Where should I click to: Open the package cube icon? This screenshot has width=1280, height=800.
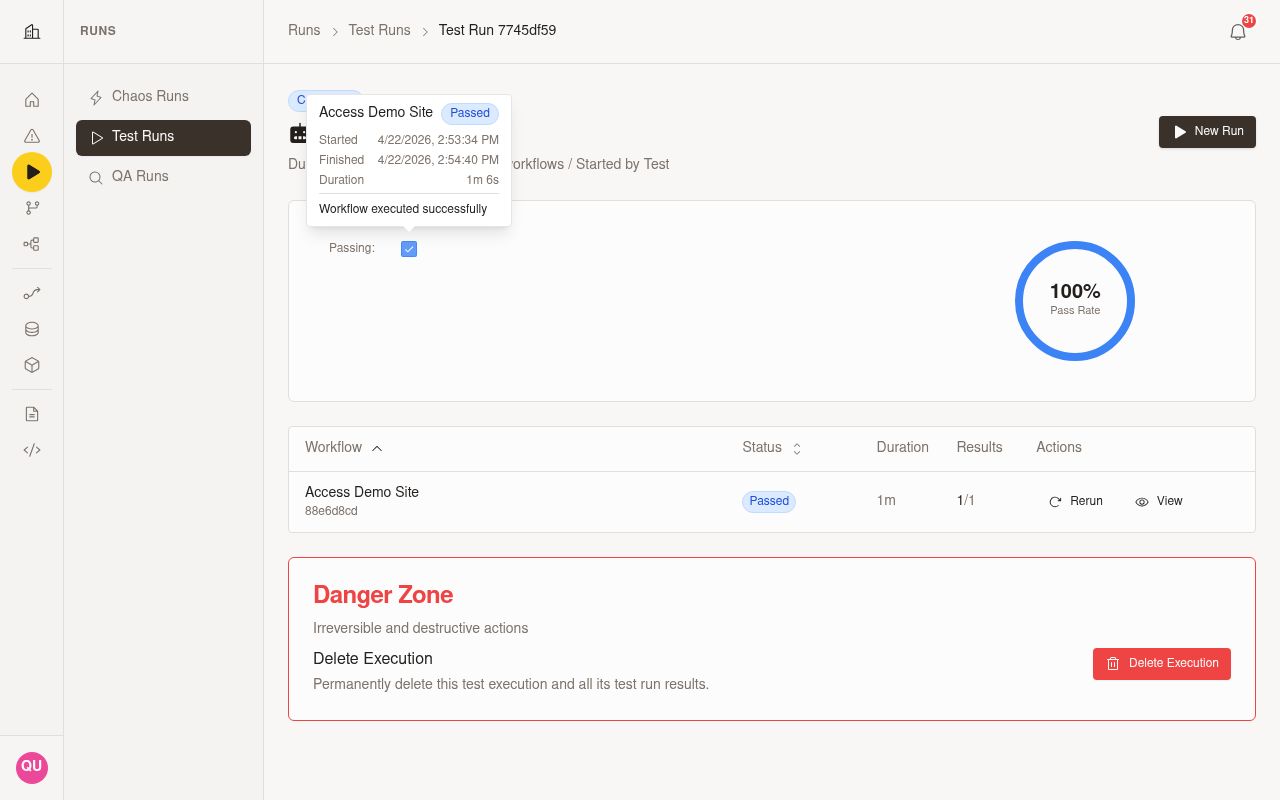(x=32, y=365)
